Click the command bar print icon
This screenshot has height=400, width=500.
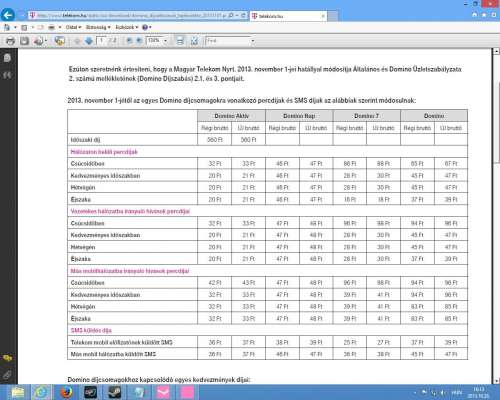click(51, 27)
